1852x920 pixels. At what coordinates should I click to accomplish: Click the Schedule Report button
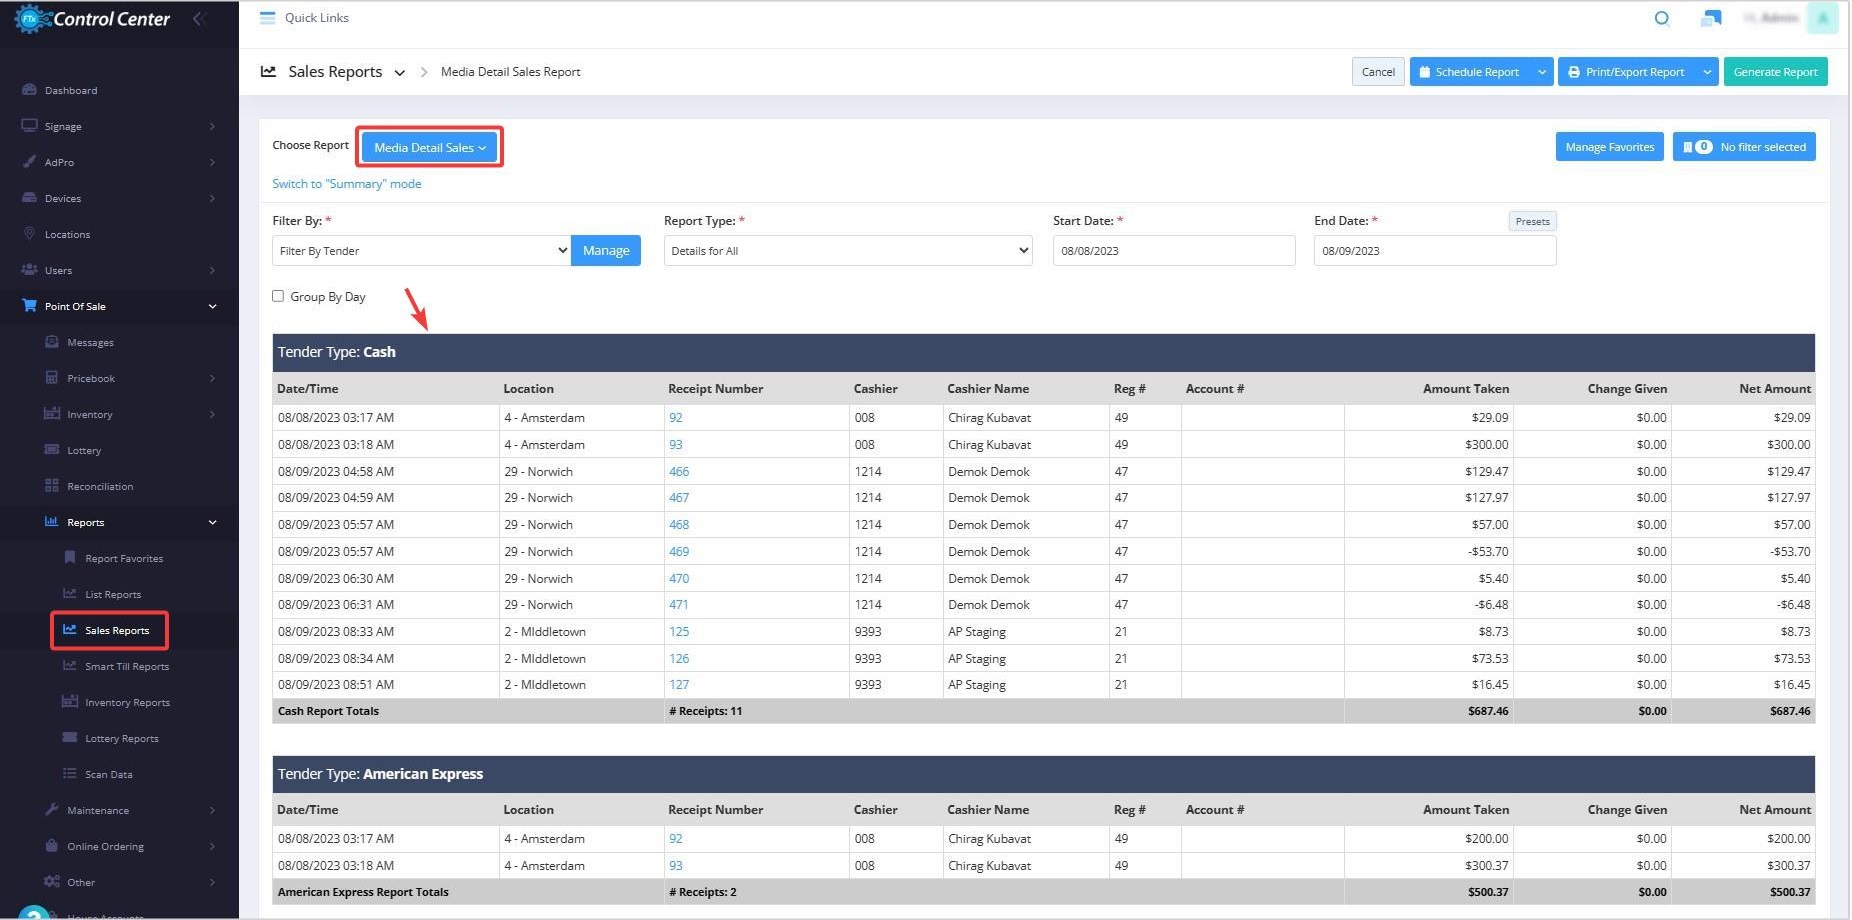pyautogui.click(x=1470, y=72)
